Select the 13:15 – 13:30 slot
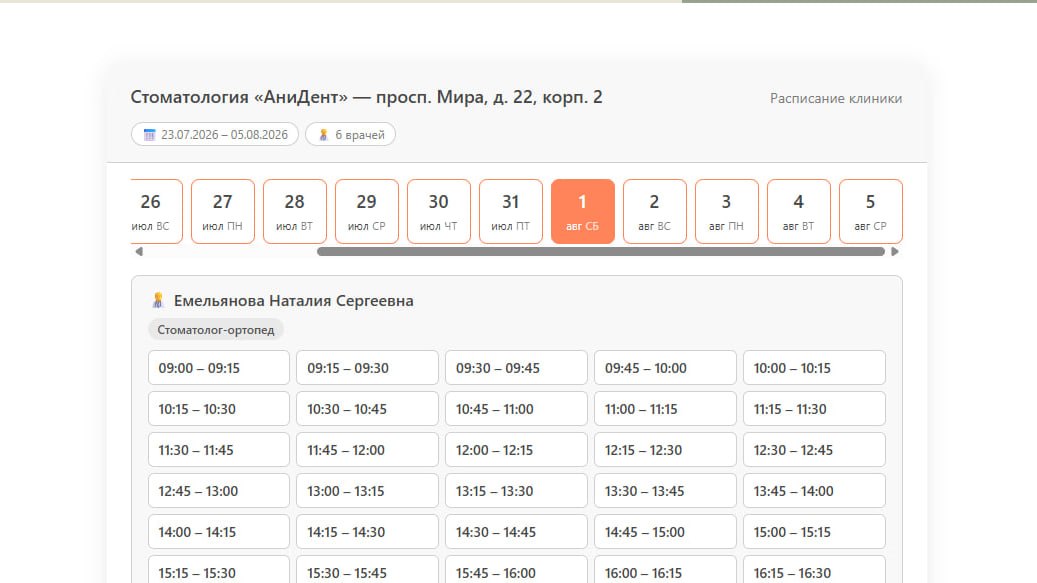This screenshot has height=583, width=1037. tap(517, 490)
